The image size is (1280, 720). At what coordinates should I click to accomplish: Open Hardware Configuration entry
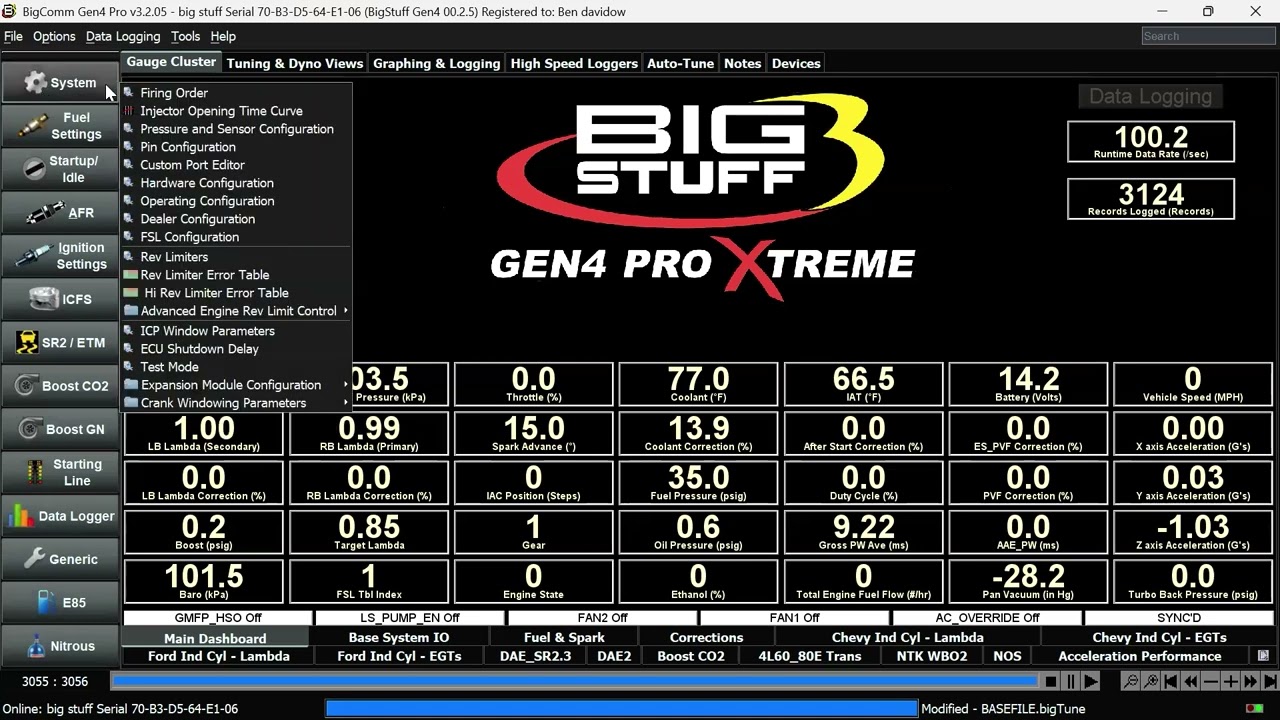point(236,183)
